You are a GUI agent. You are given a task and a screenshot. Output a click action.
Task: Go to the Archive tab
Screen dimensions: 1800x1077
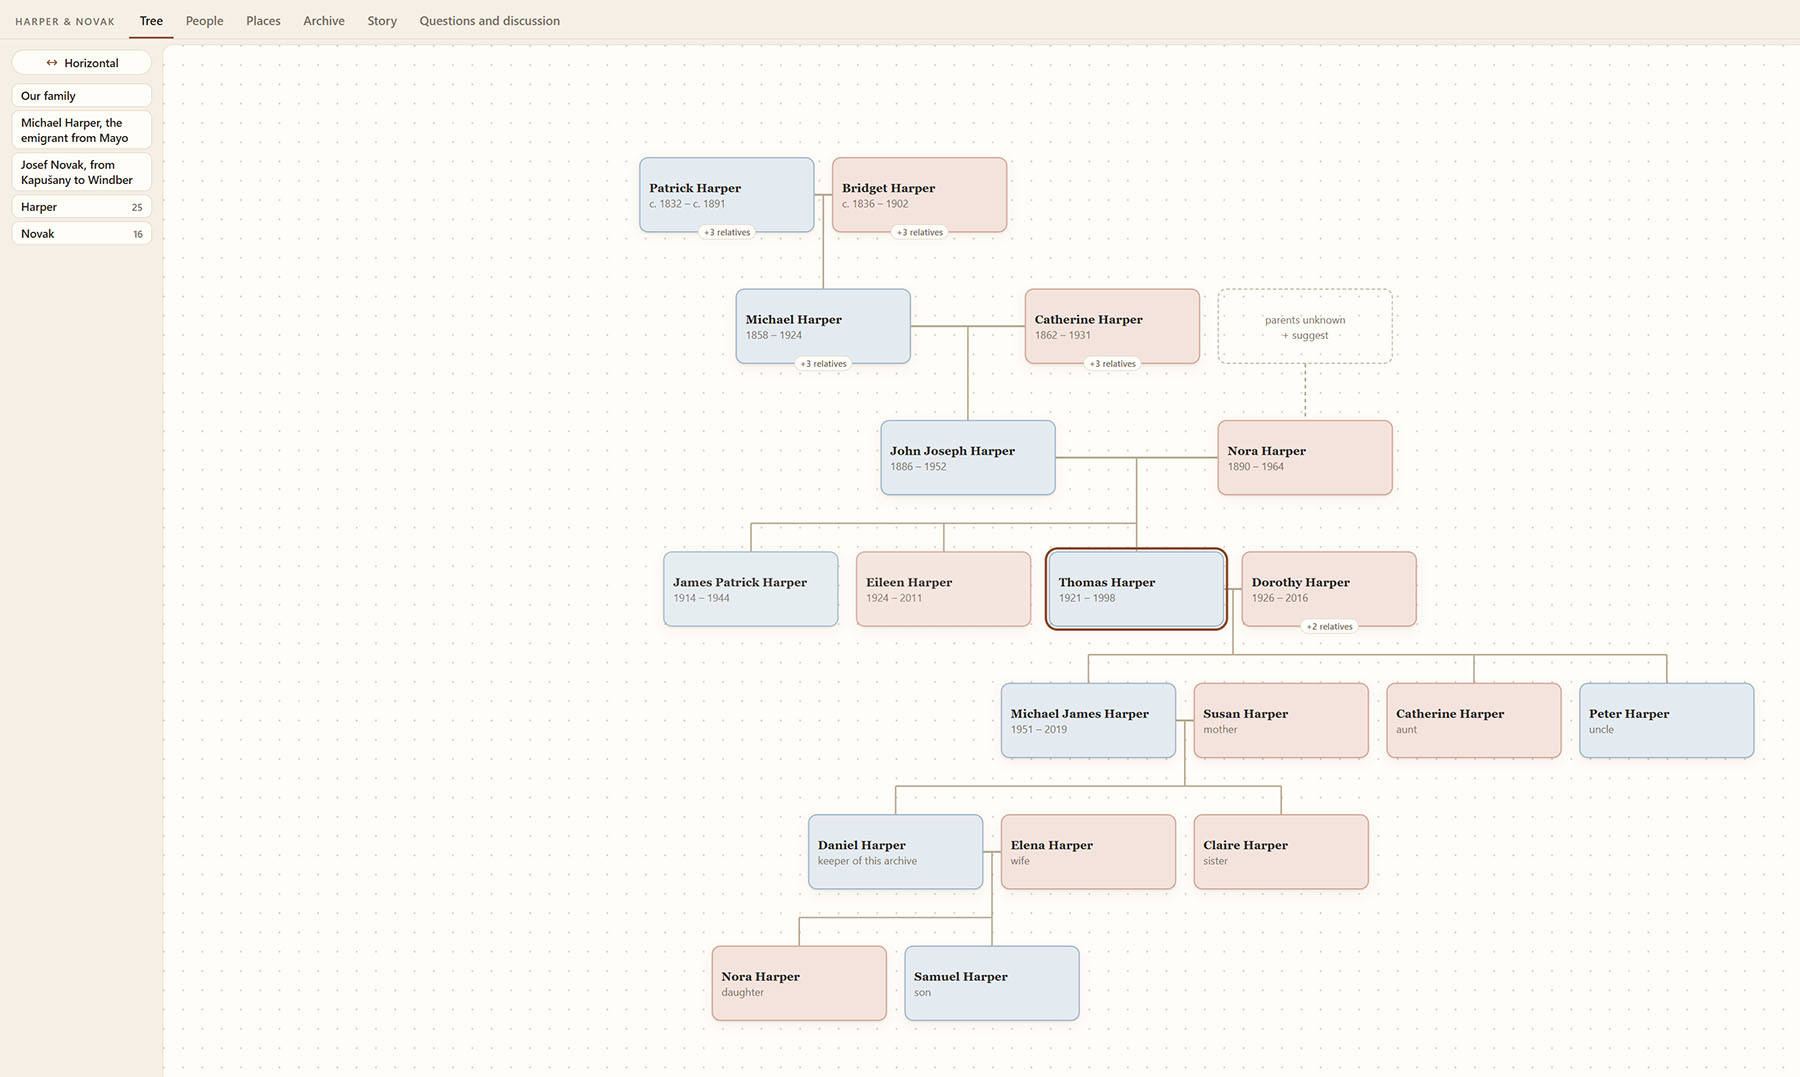[x=324, y=21]
